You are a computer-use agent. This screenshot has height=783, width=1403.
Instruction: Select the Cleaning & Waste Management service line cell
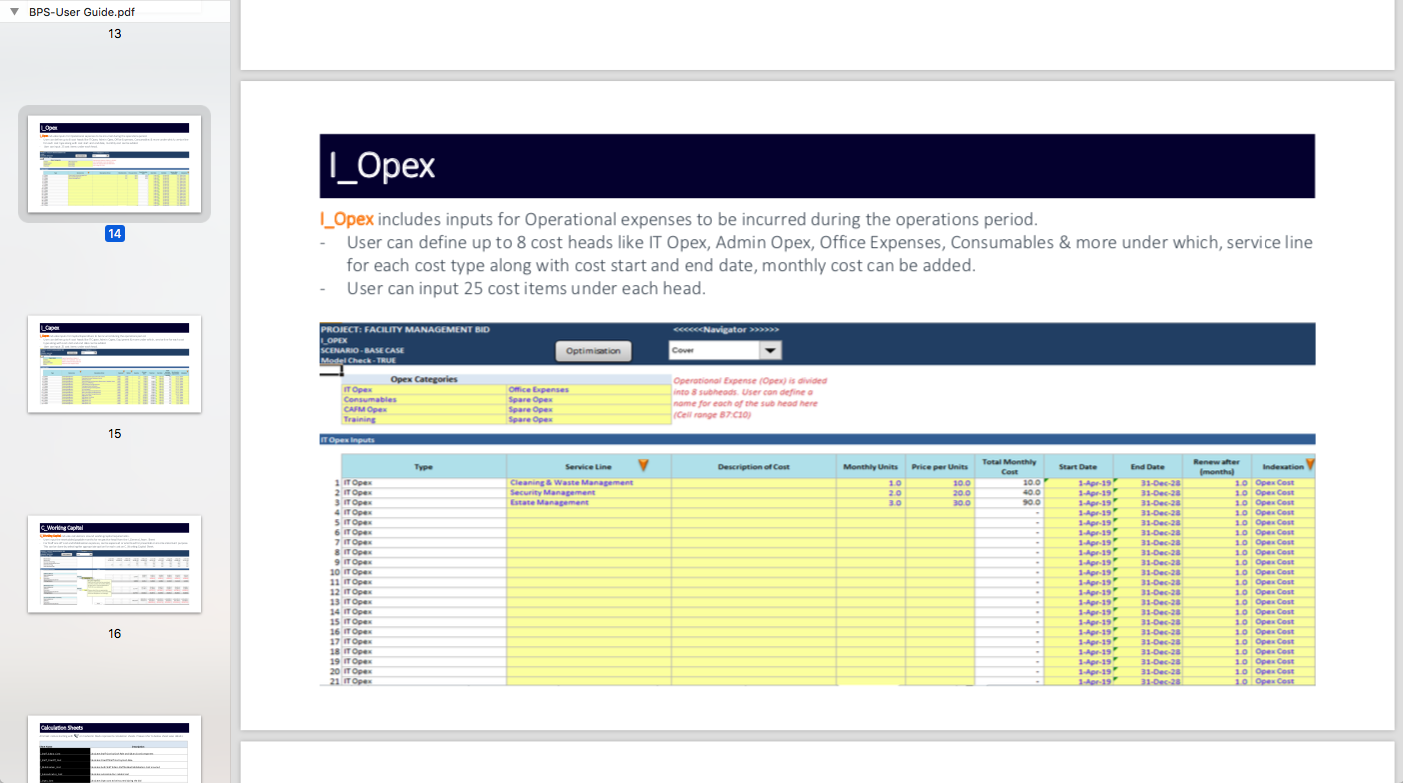tap(570, 481)
